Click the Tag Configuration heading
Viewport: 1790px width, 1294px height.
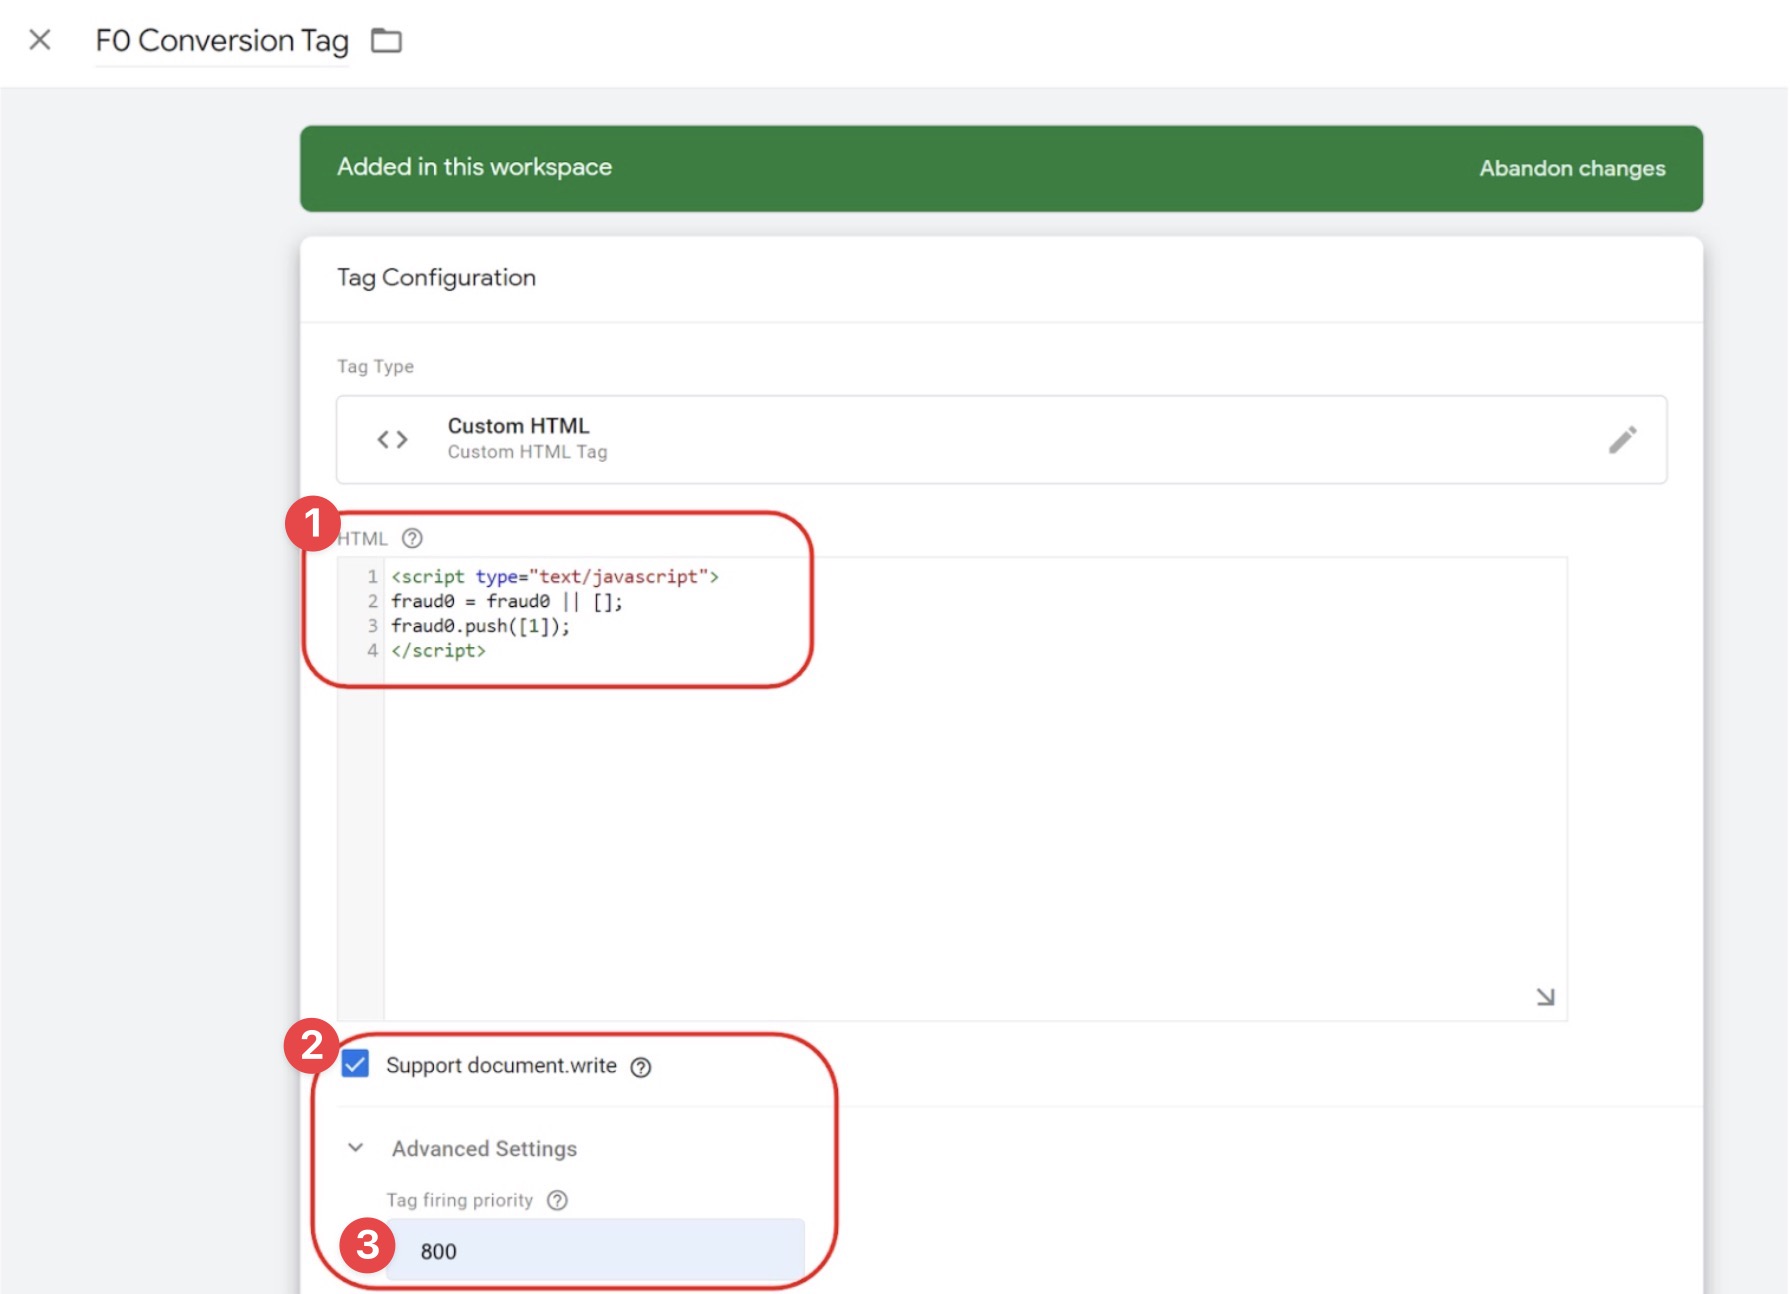(437, 278)
